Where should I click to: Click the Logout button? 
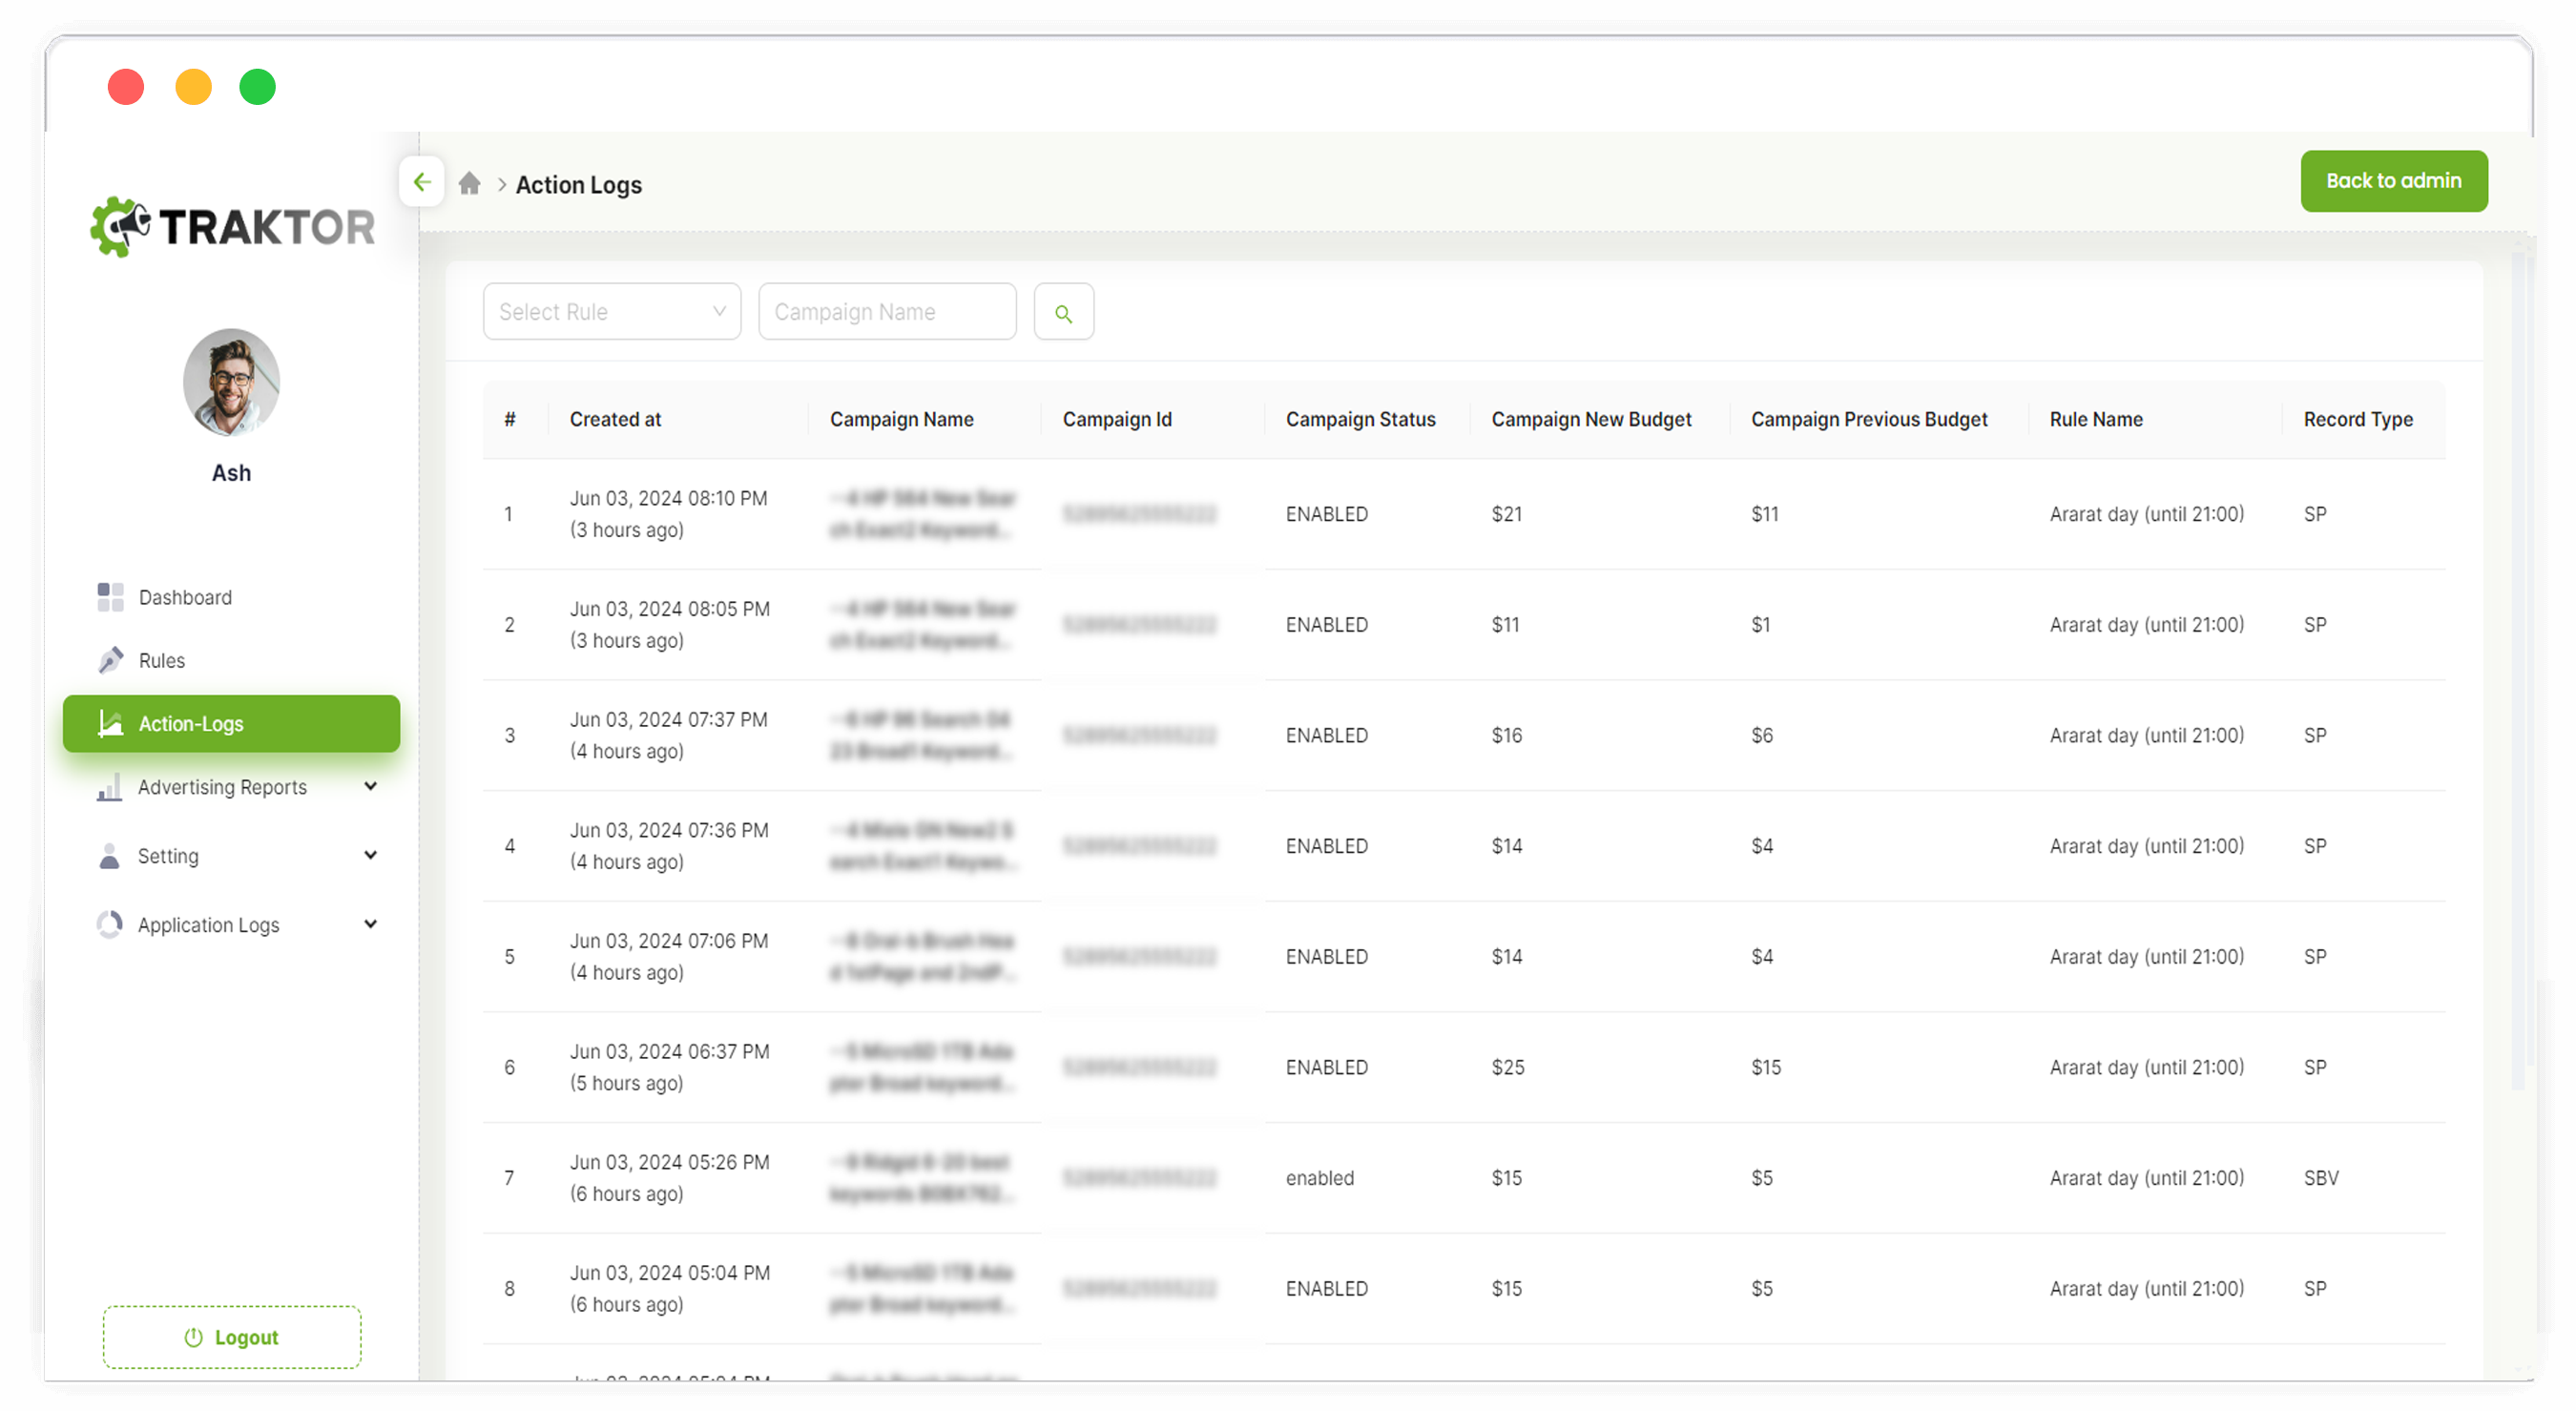[232, 1337]
